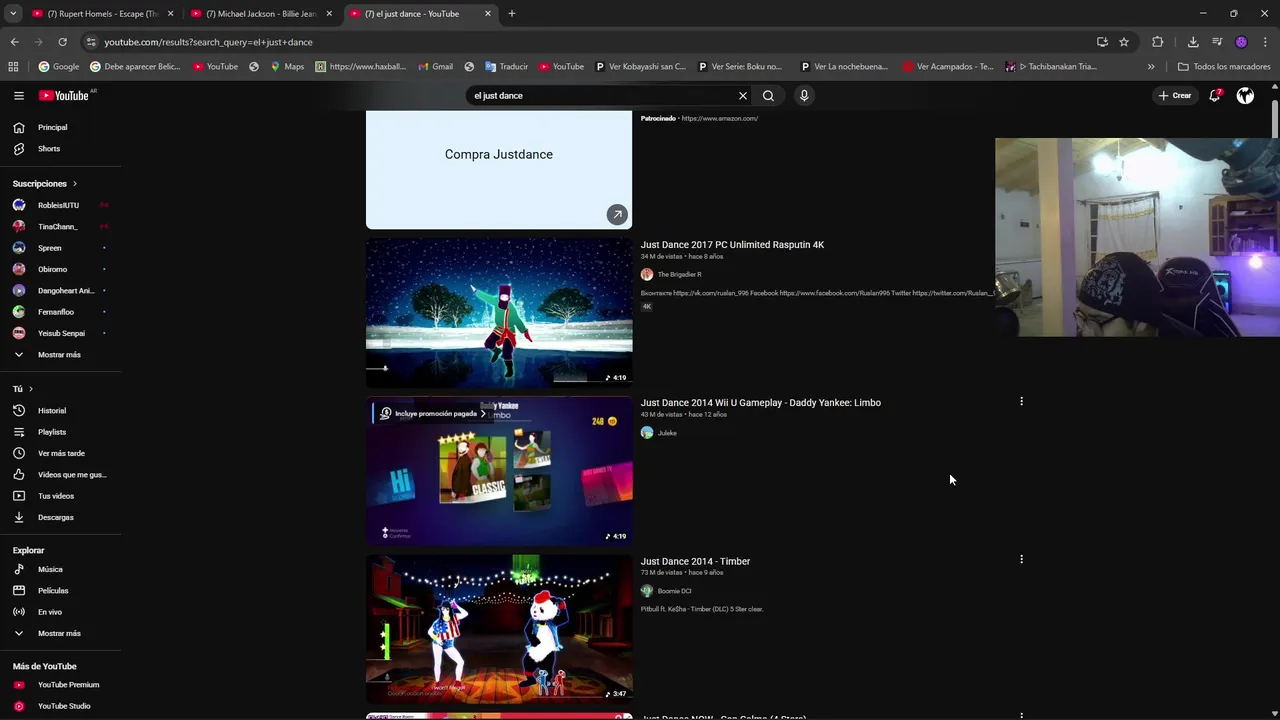Image resolution: width=1280 pixels, height=720 pixels.
Task: Expand Mostrar más under Explorar
Action: coord(61,633)
